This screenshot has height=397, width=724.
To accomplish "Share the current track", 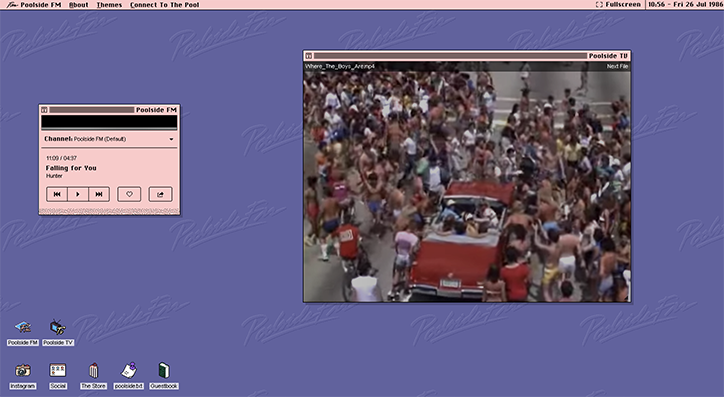I will (160, 194).
